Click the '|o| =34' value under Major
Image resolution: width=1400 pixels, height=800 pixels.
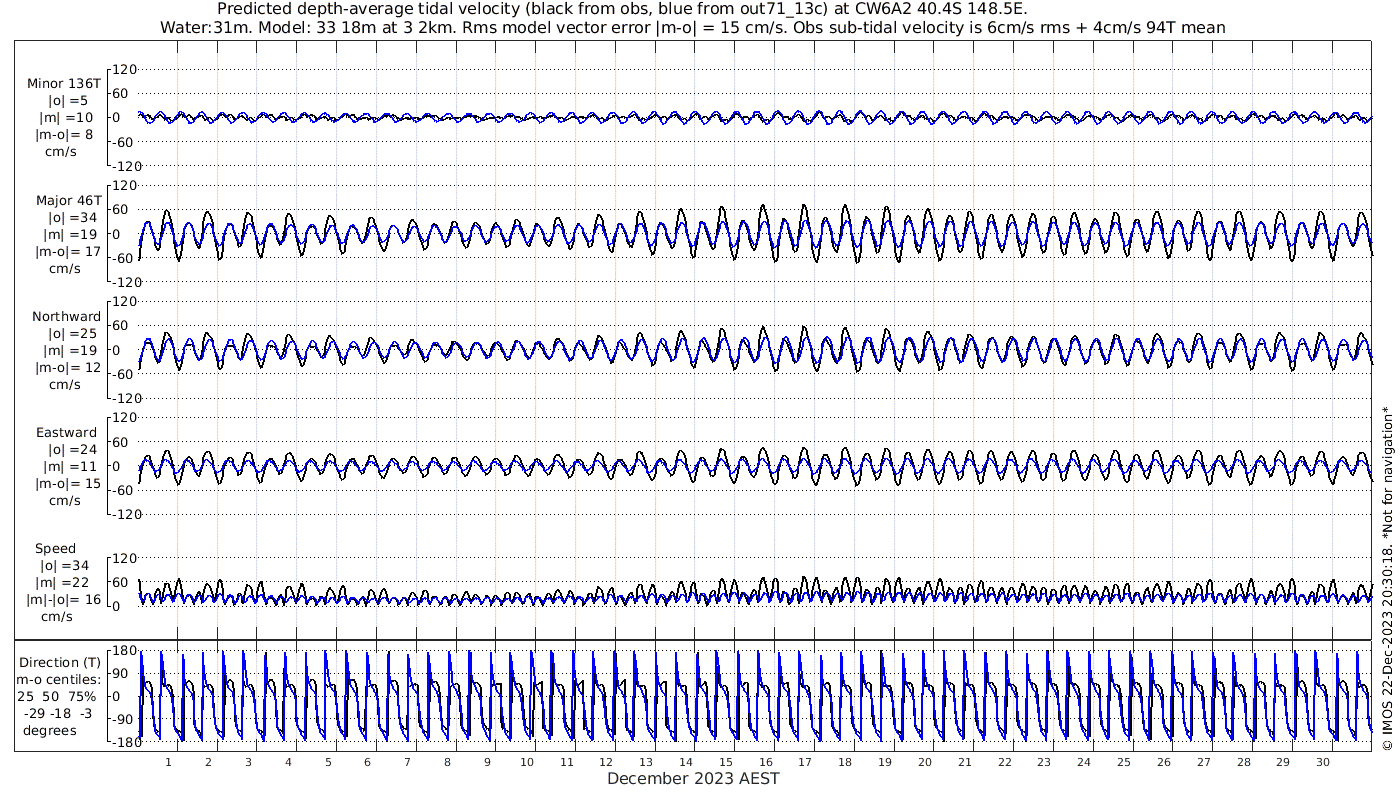(x=69, y=218)
